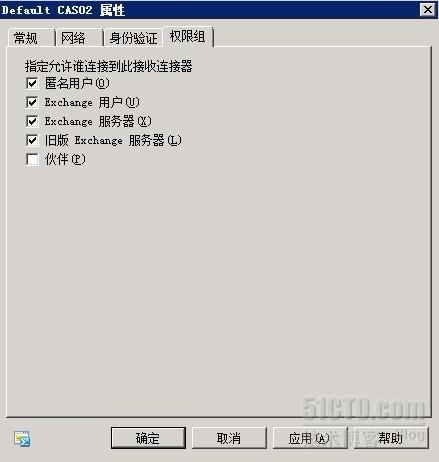This screenshot has height=462, width=439.
Task: Close the Default CAS02 属性 dialog
Action: pyautogui.click(x=428, y=10)
